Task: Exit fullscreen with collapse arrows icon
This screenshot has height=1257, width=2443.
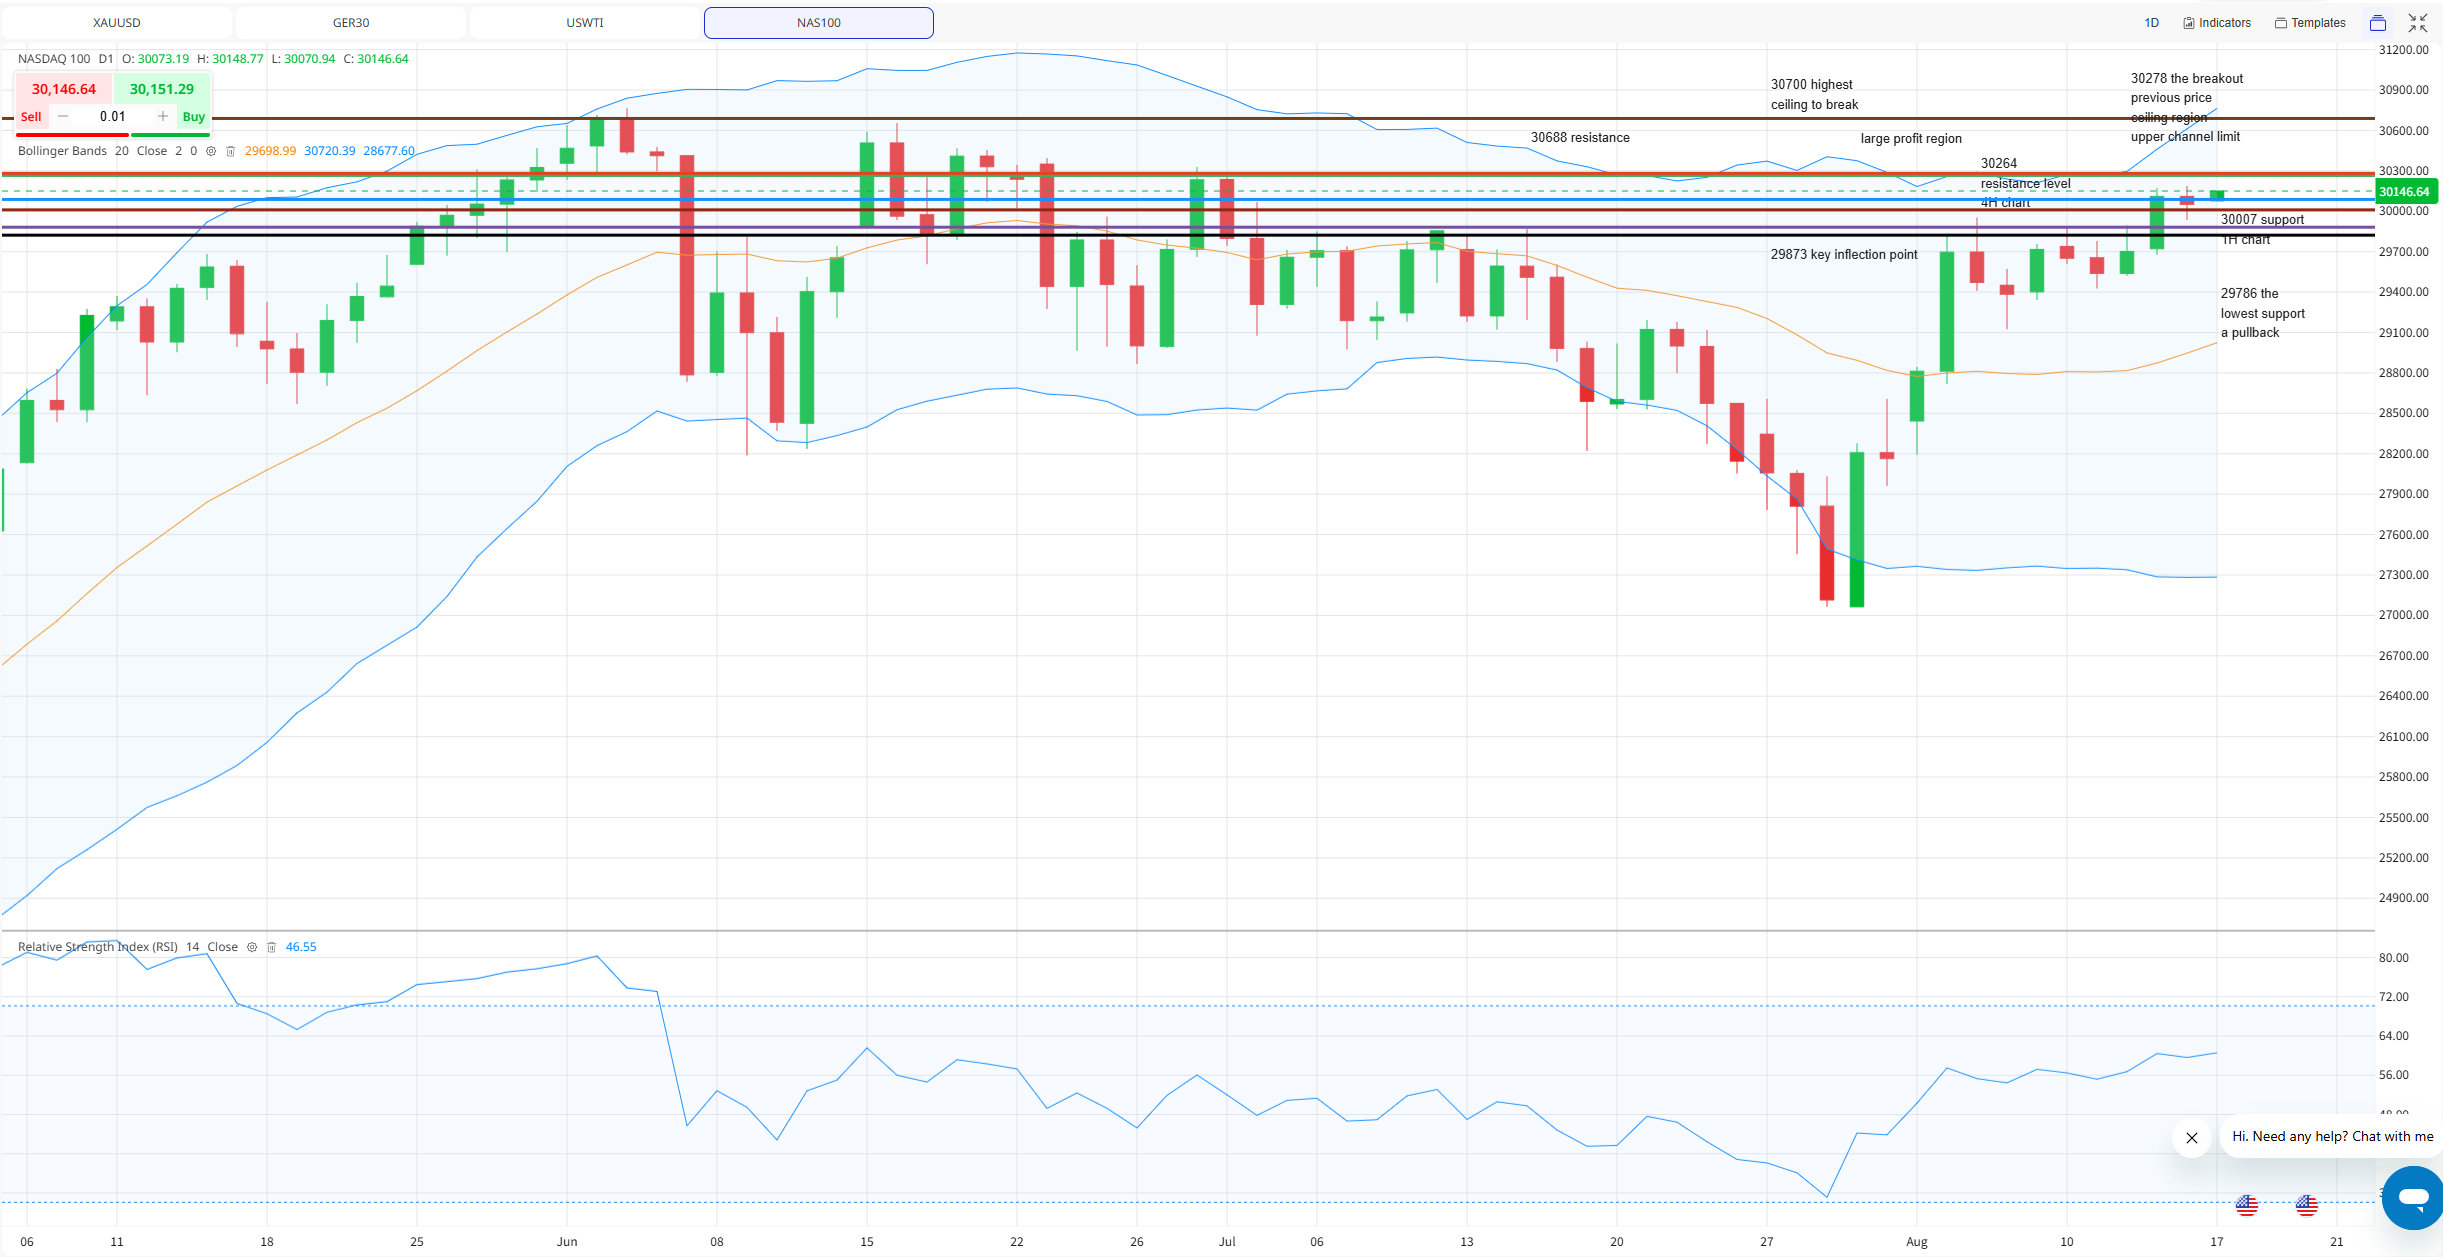Action: 2418,23
